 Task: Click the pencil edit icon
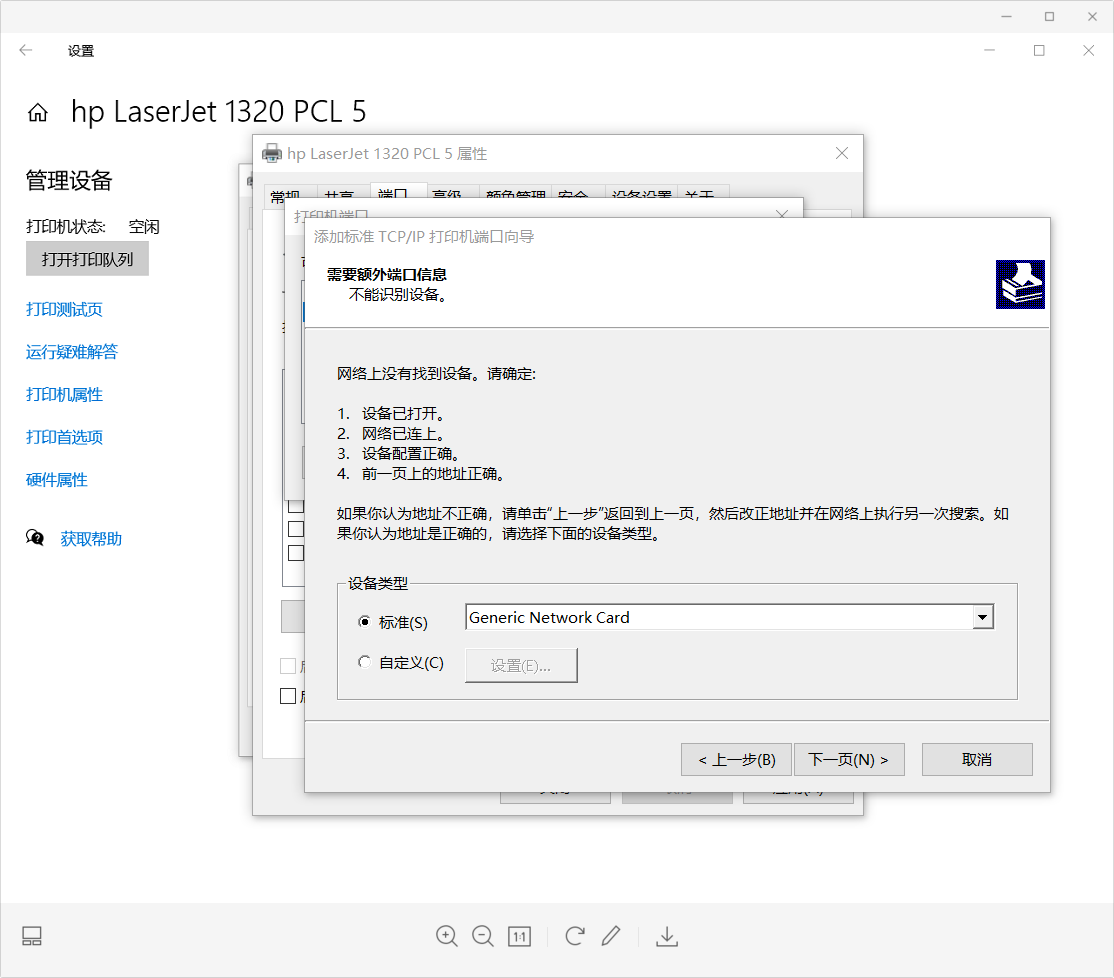point(611,936)
